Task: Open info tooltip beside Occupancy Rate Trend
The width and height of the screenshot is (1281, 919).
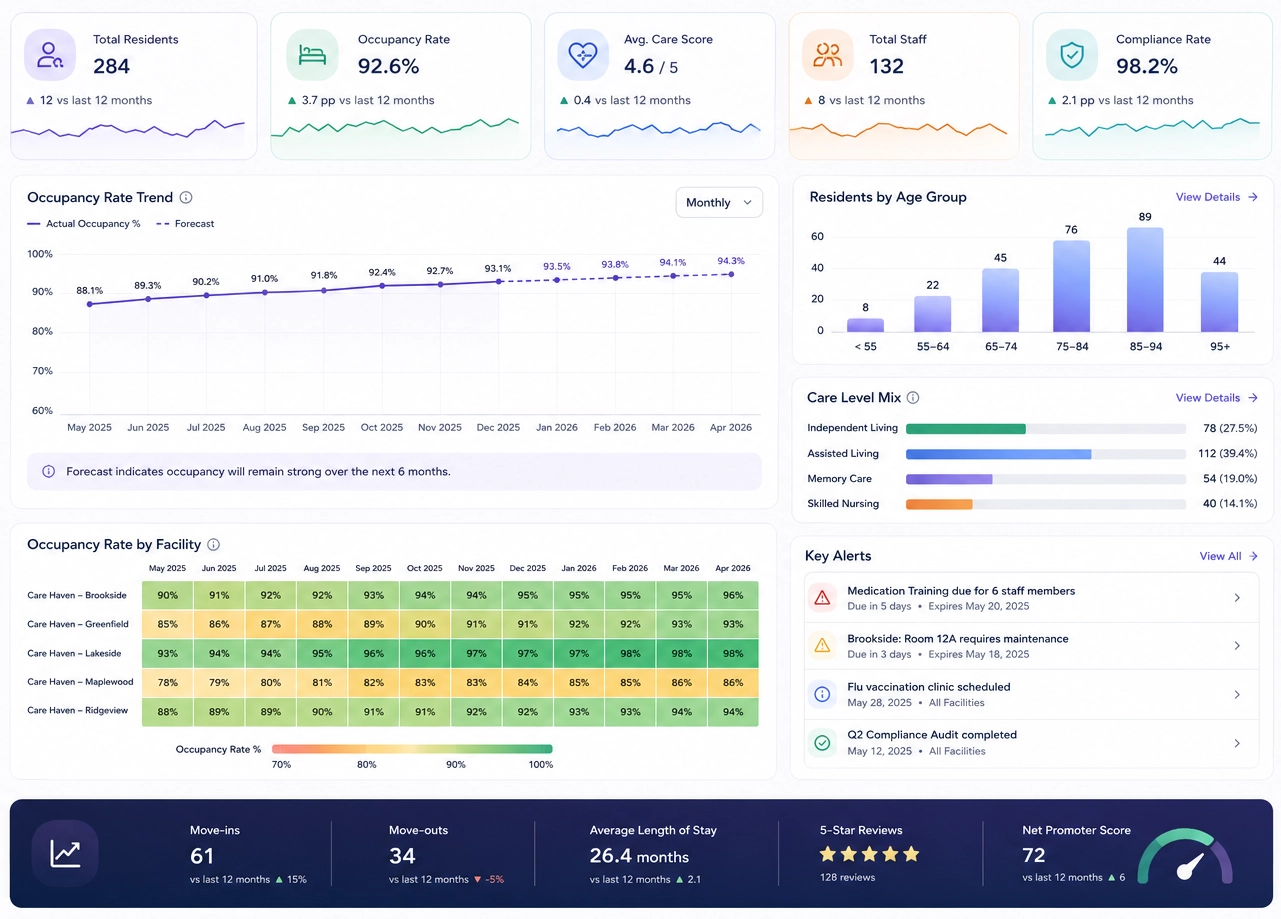Action: point(186,198)
